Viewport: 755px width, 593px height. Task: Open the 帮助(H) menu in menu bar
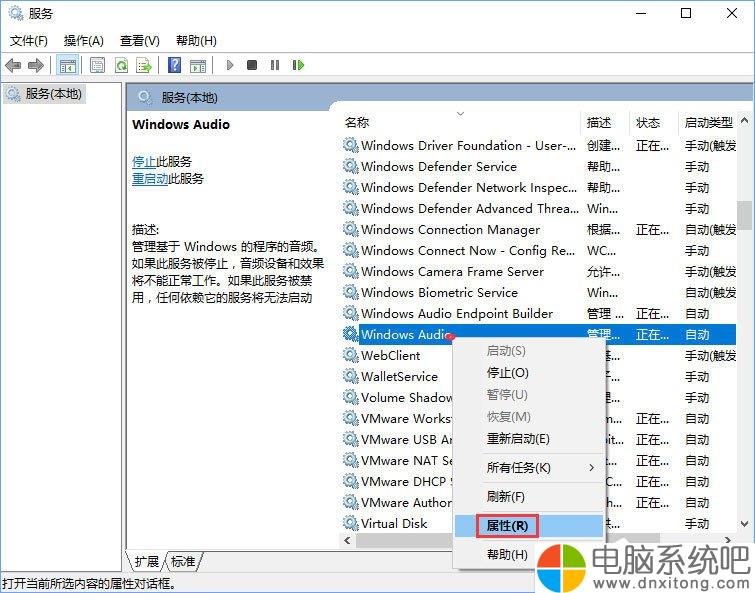click(x=196, y=40)
